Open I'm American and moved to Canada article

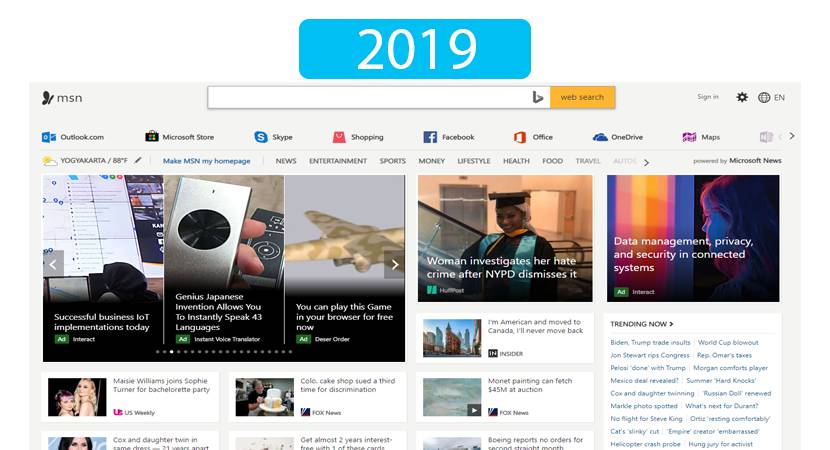[535, 326]
